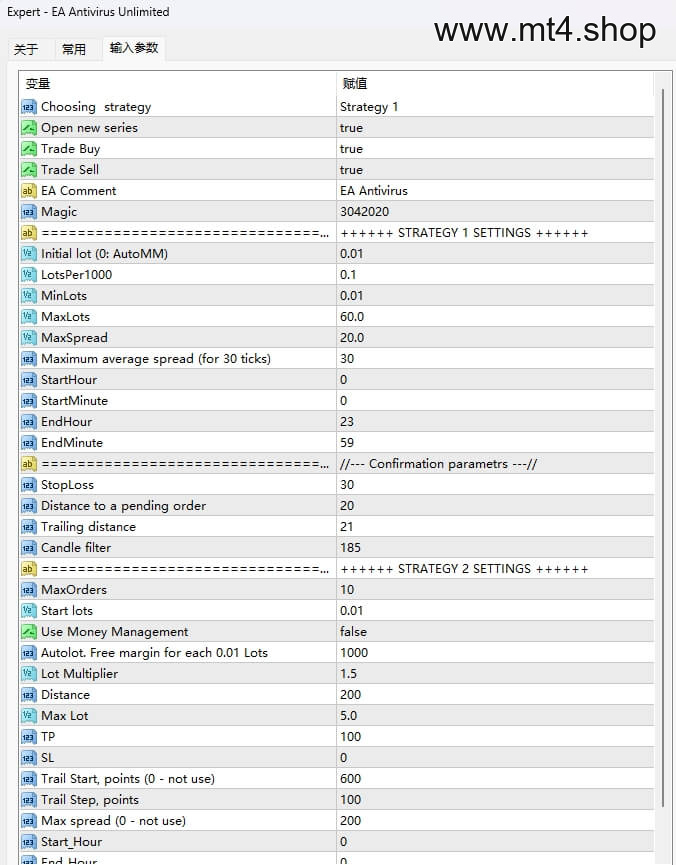Click the Magic integer icon
Image resolution: width=676 pixels, height=865 pixels.
point(29,212)
